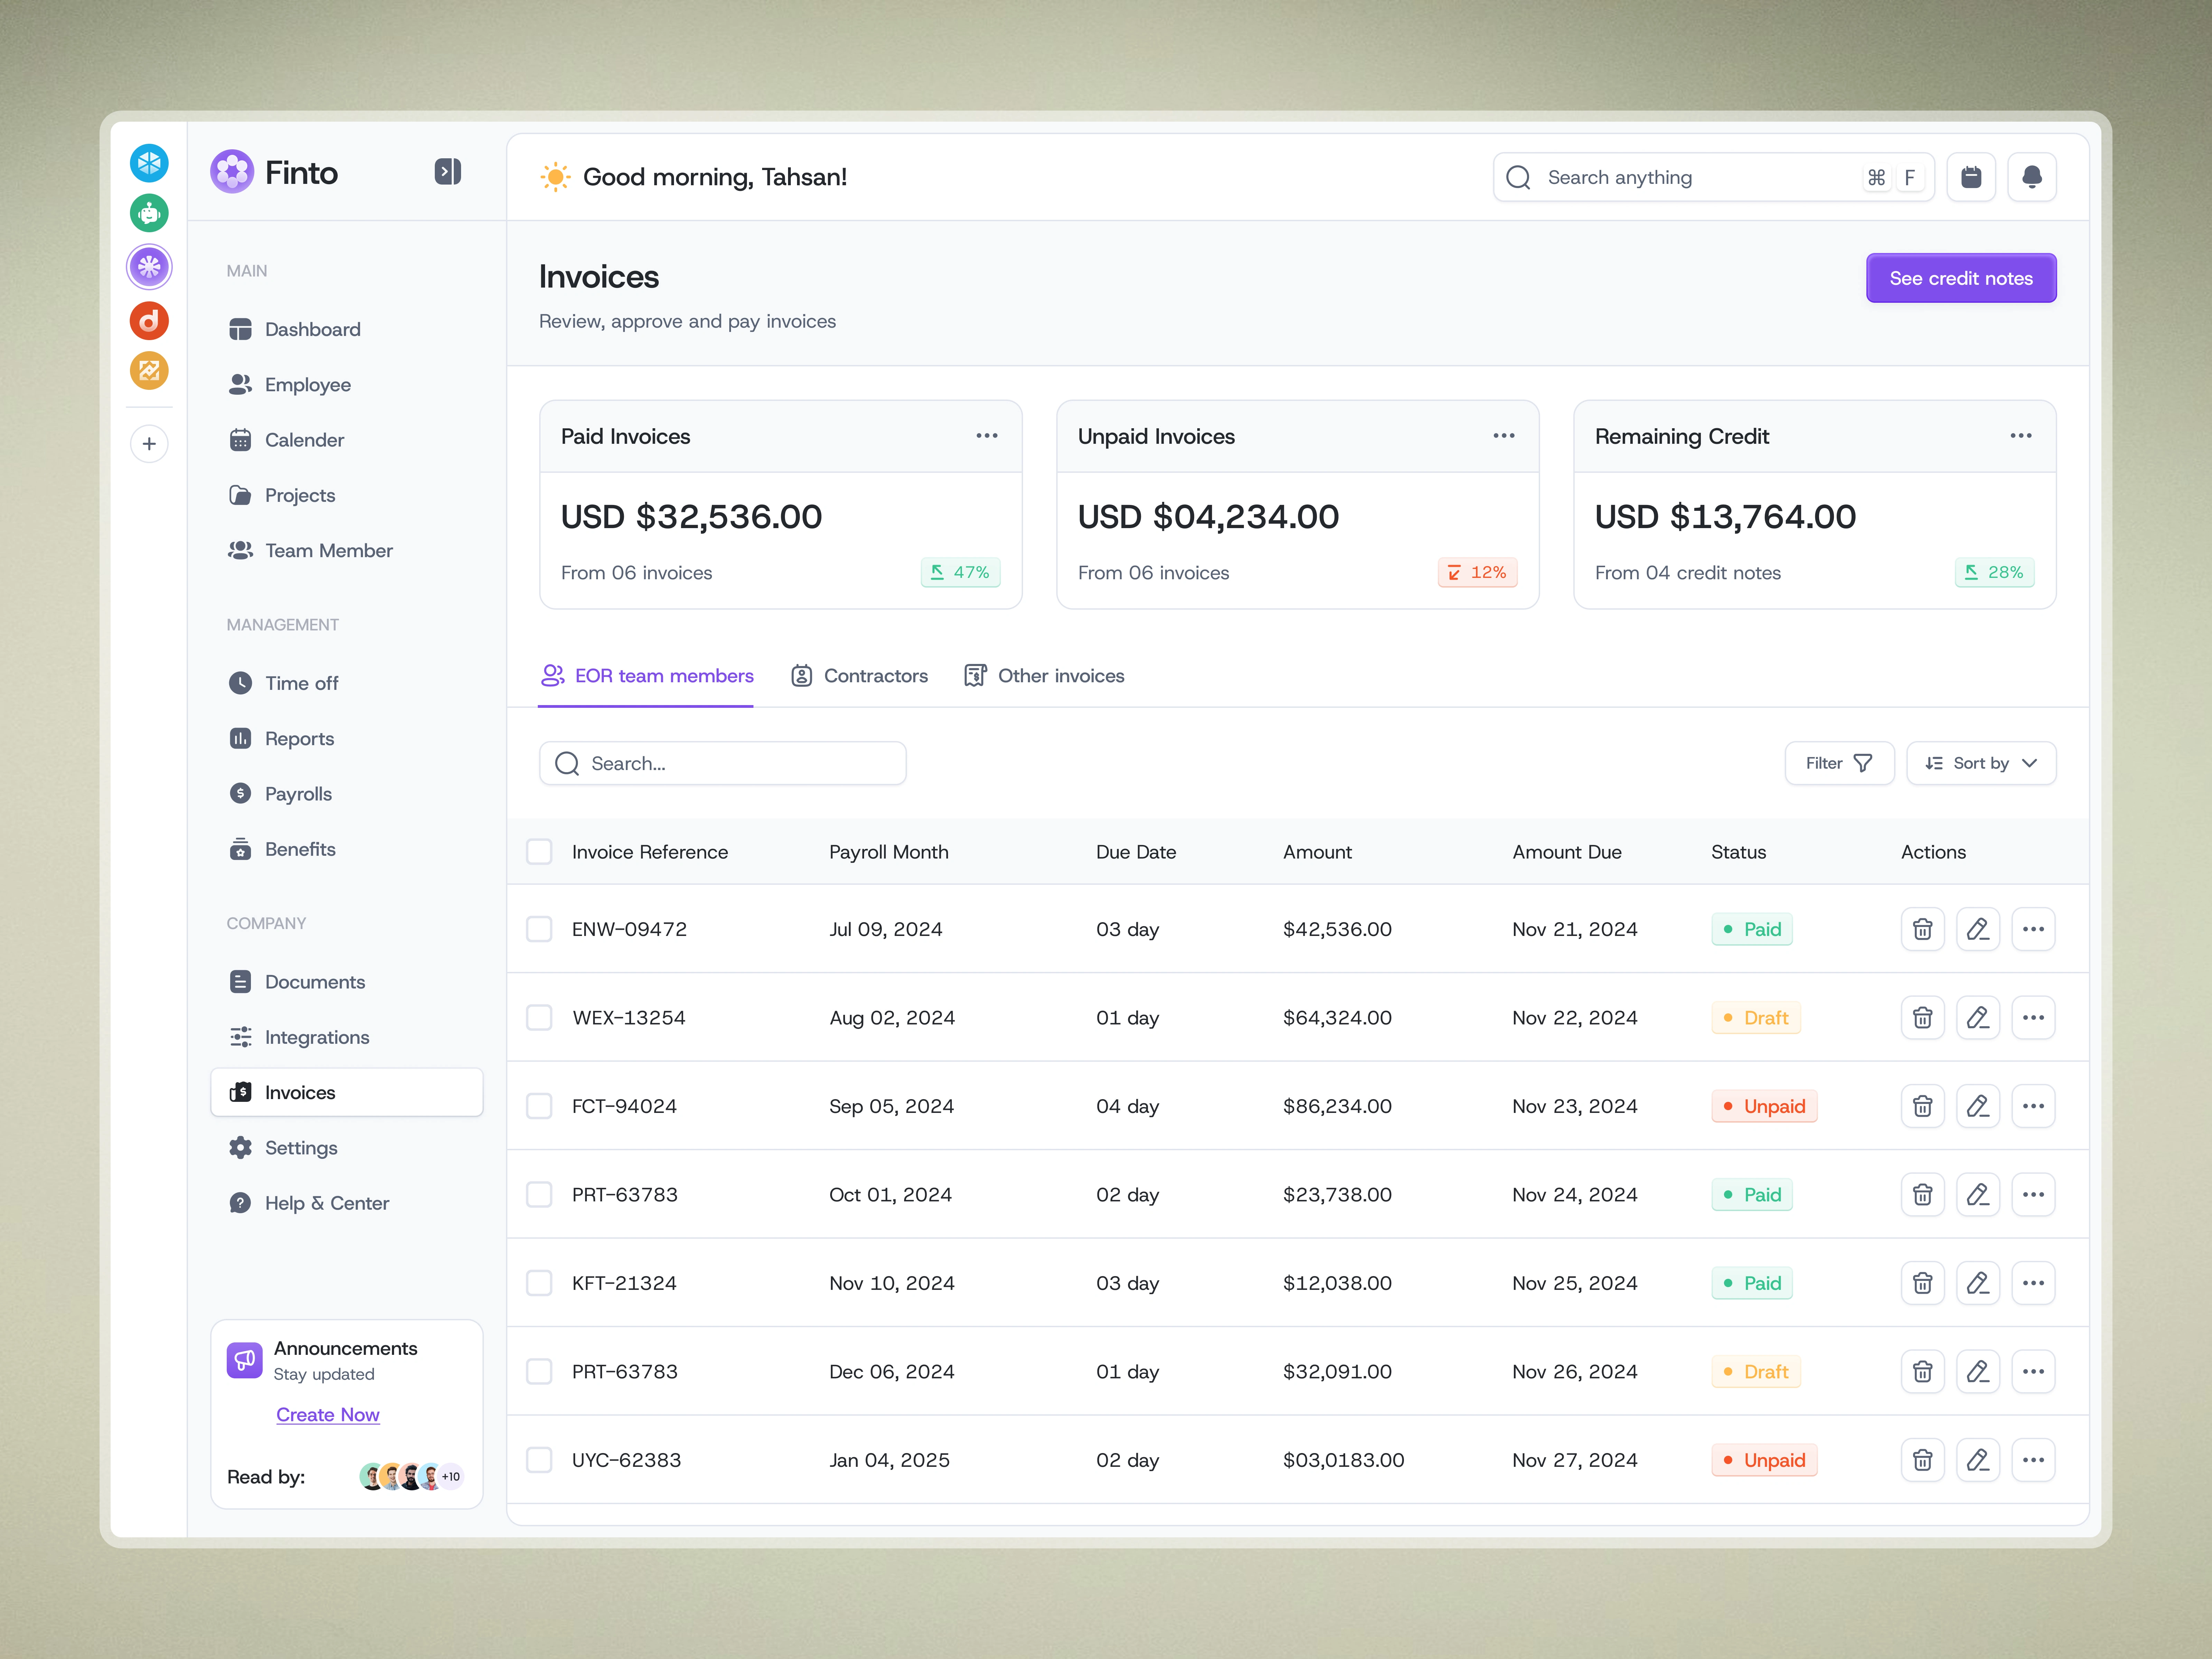The width and height of the screenshot is (2212, 1659).
Task: Add new workspace with plus icon
Action: pyautogui.click(x=149, y=444)
